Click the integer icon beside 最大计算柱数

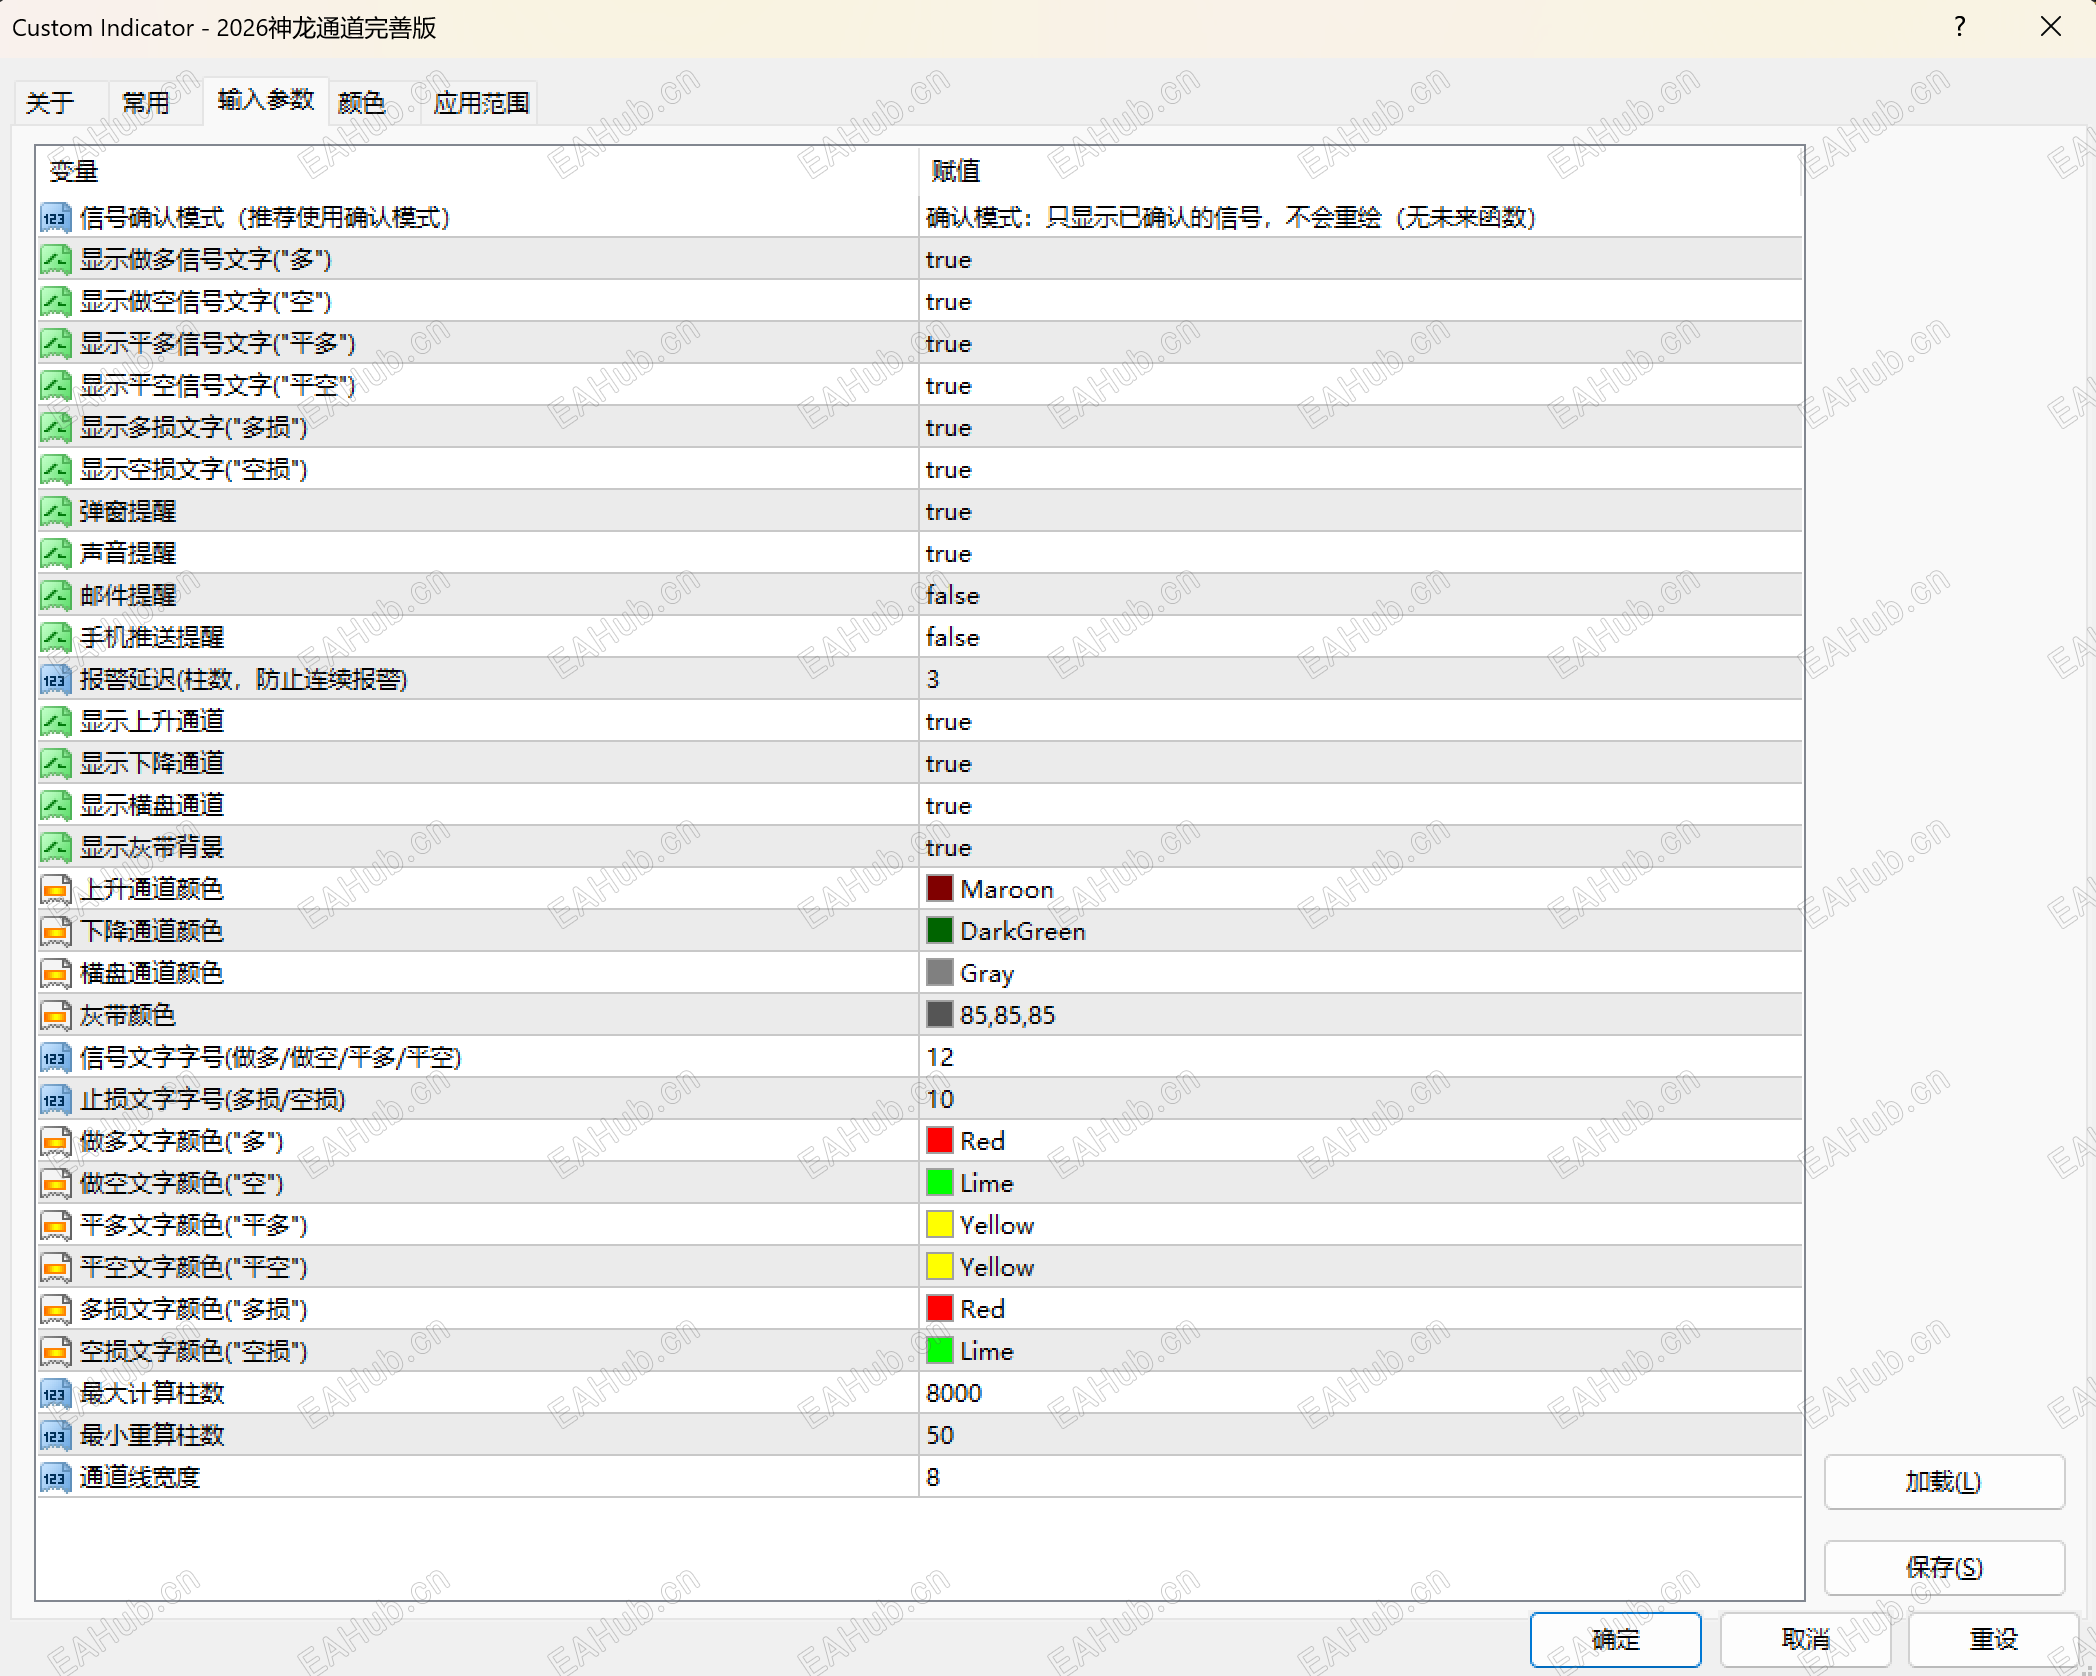(55, 1394)
